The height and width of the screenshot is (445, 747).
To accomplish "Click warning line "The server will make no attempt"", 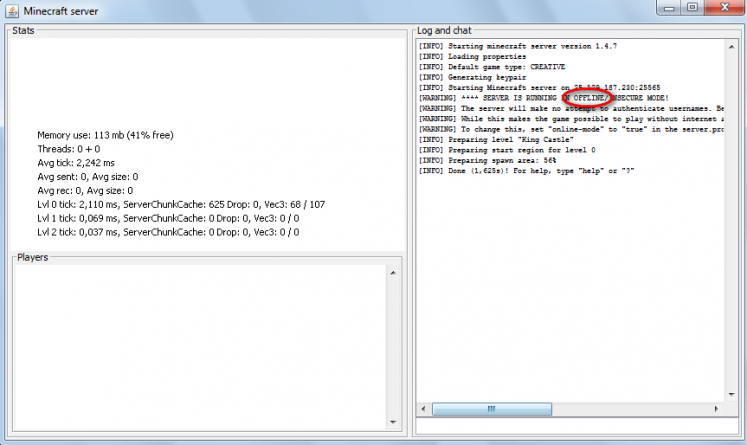I will [571, 109].
